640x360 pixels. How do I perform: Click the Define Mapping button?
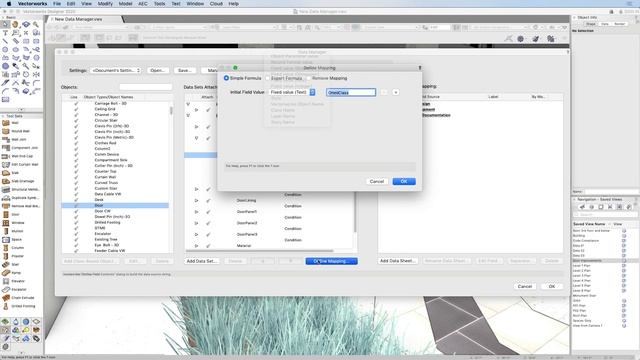(x=331, y=261)
